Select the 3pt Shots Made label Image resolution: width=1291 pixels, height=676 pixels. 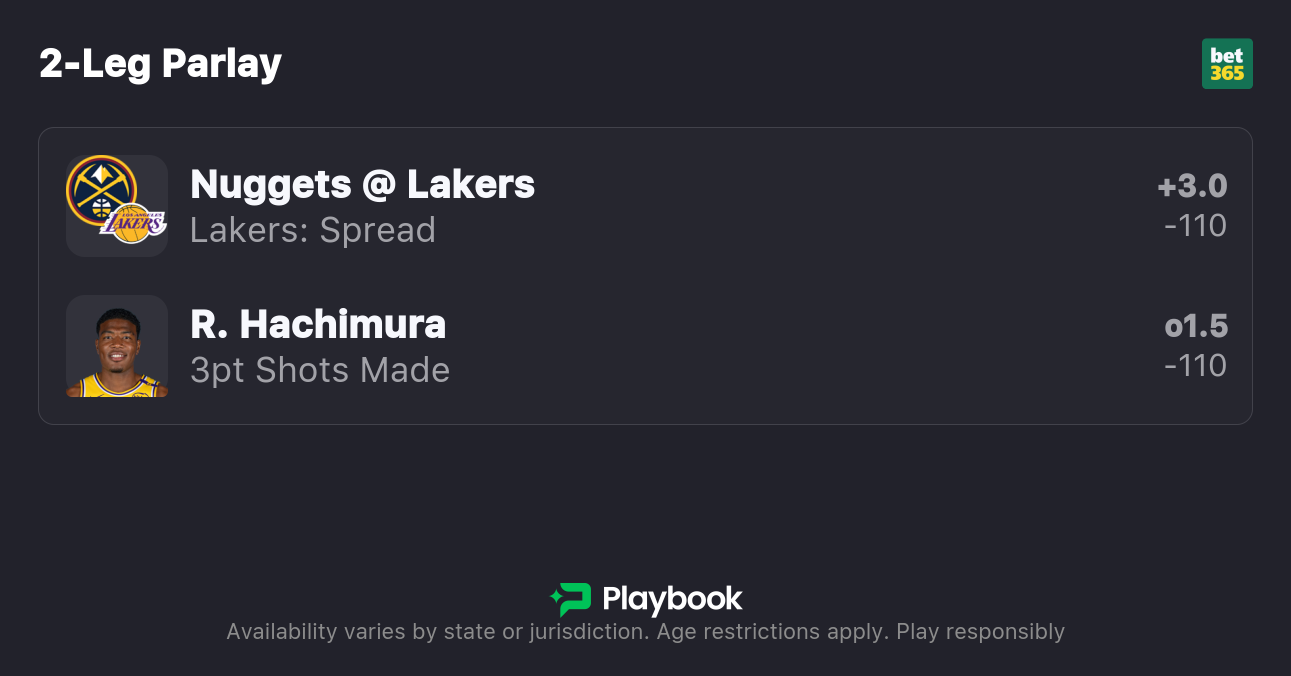click(x=320, y=370)
